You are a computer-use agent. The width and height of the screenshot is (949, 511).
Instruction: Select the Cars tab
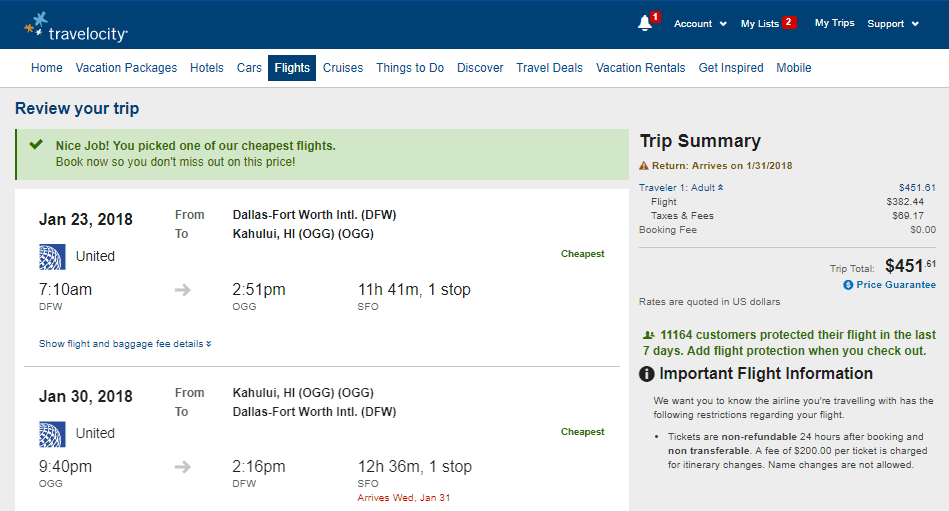pos(249,68)
